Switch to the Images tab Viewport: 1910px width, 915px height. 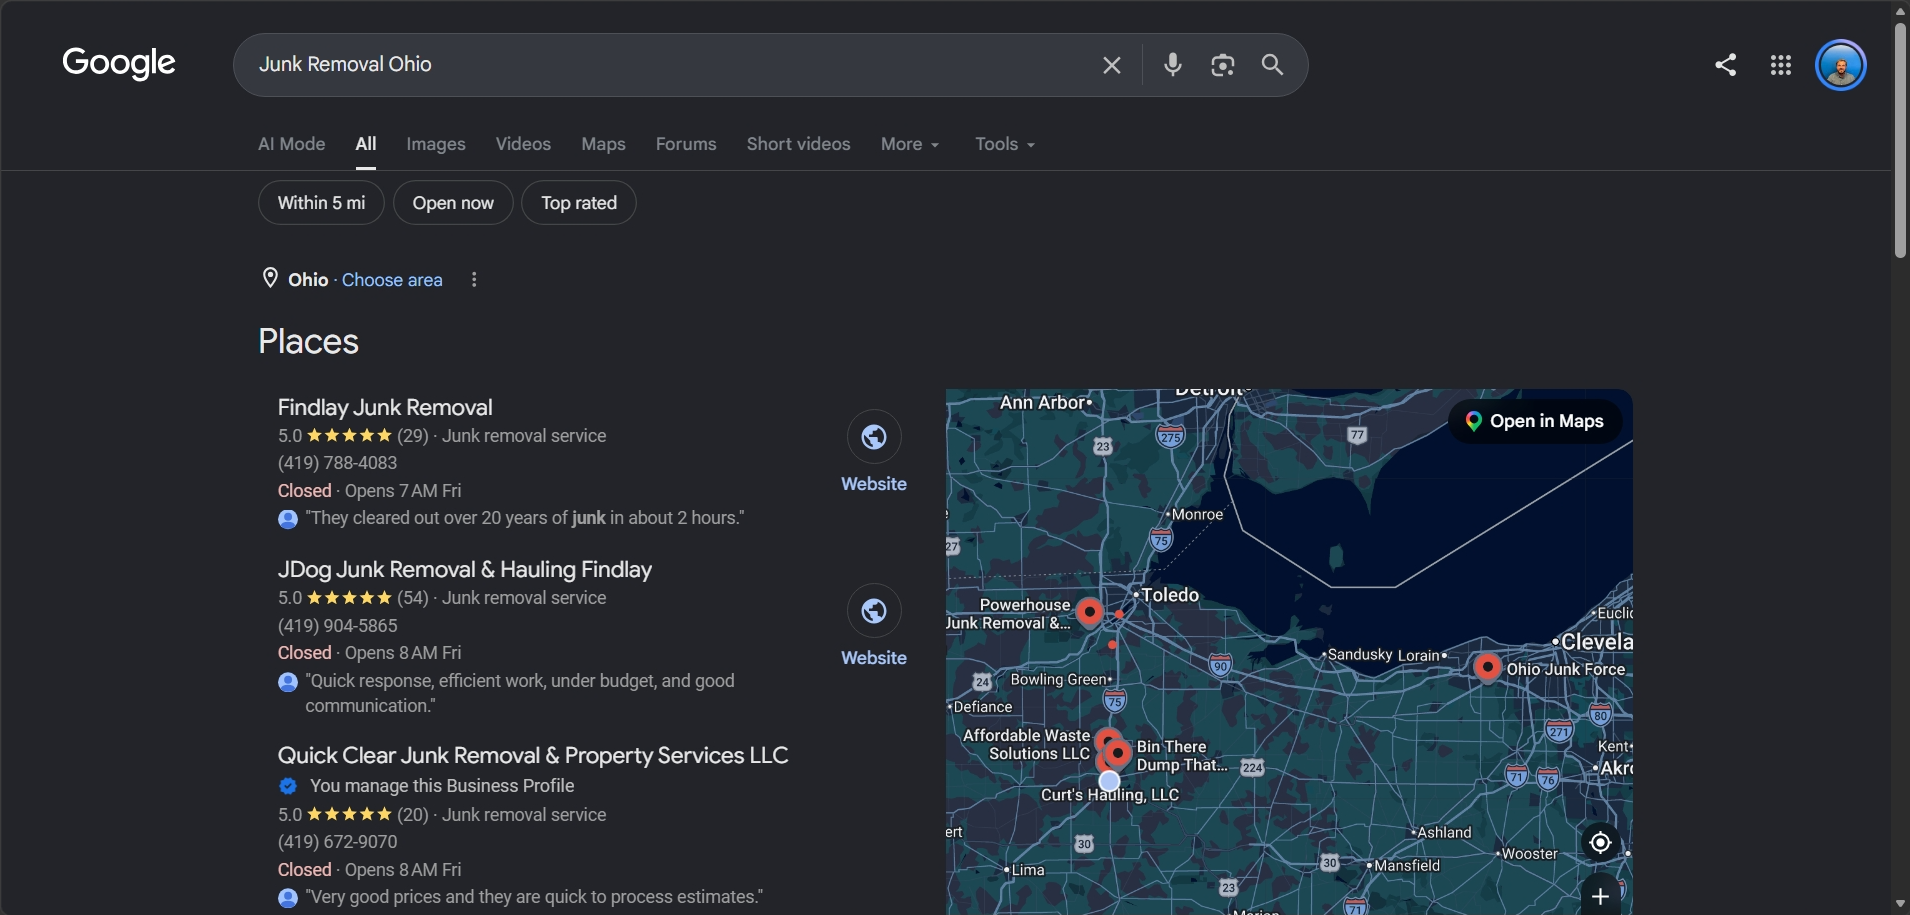tap(436, 144)
